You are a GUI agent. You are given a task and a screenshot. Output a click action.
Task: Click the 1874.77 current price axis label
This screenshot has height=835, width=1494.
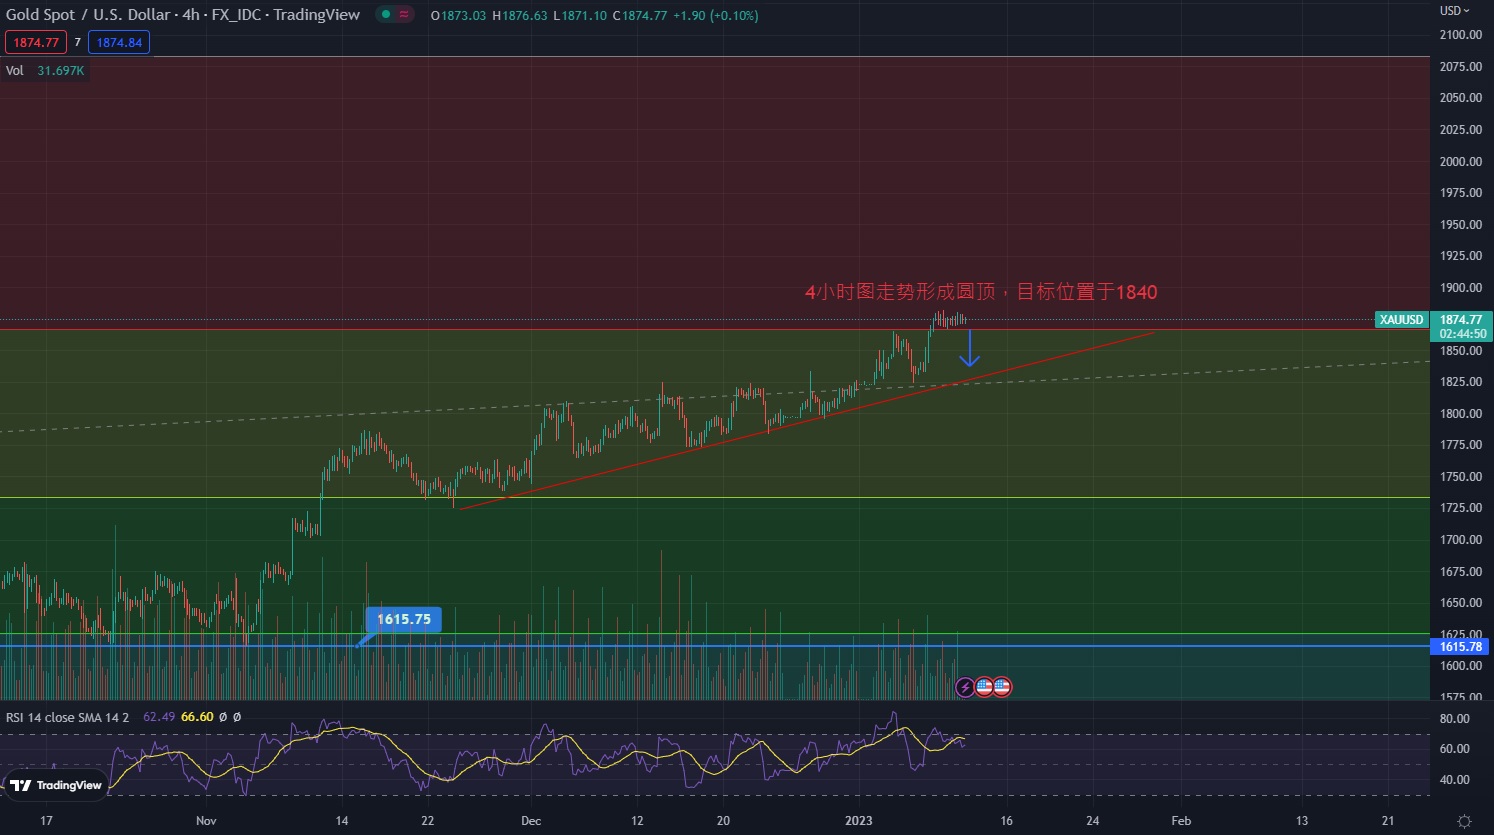tap(1461, 320)
